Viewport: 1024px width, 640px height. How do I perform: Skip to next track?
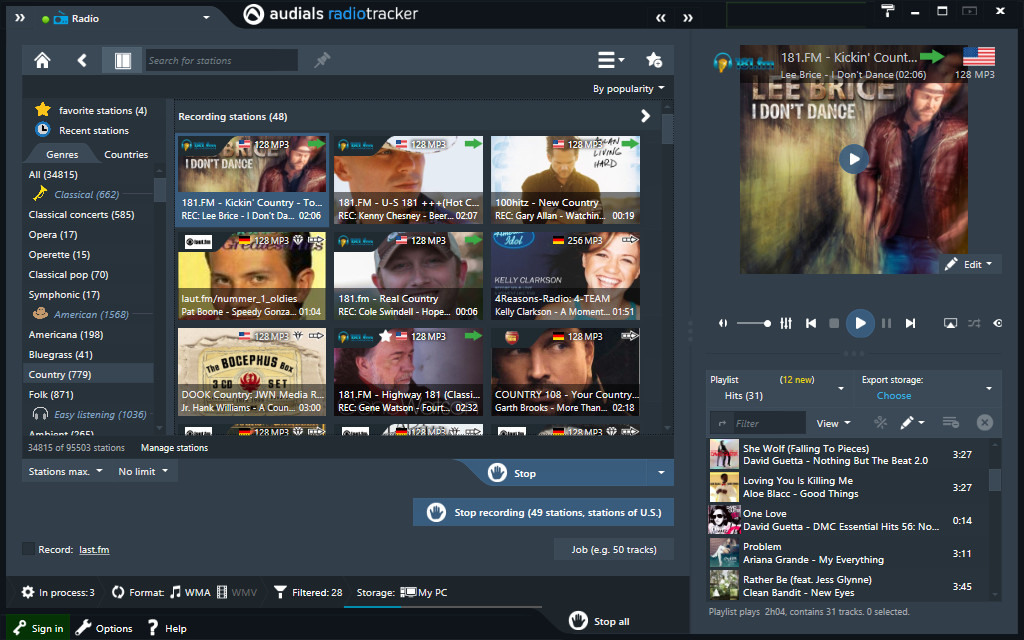click(910, 323)
